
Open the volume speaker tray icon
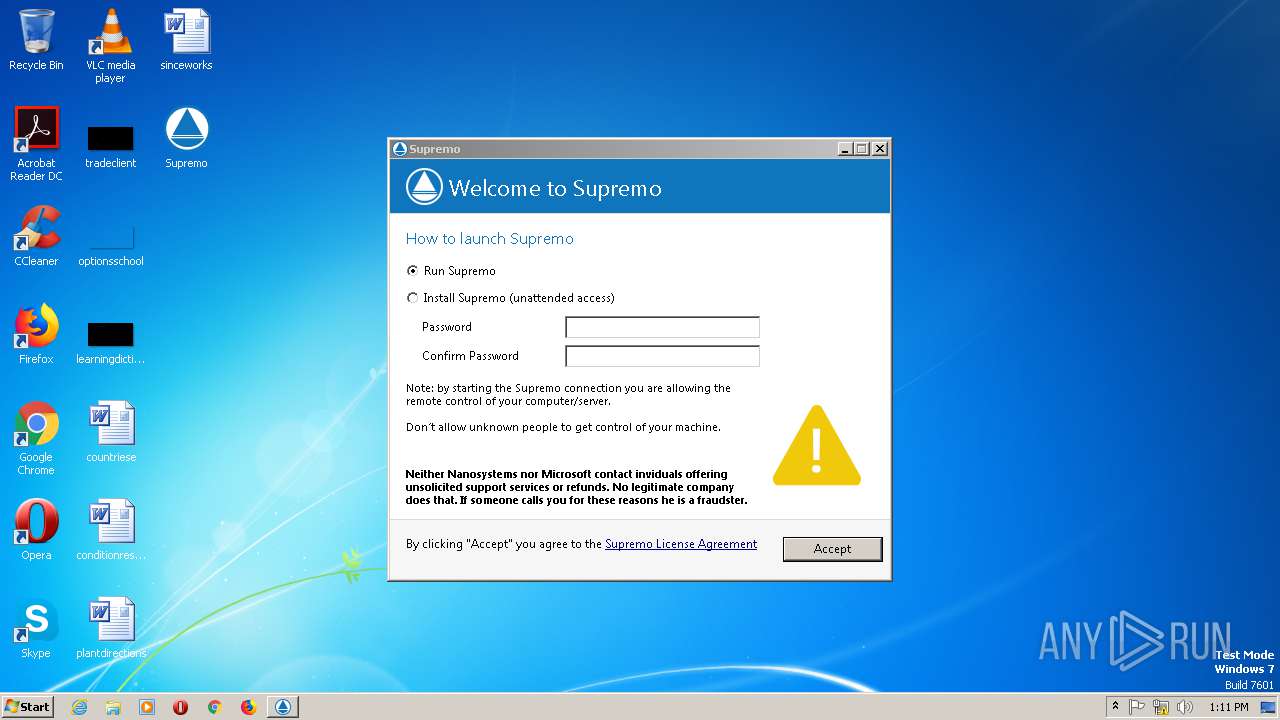pos(1185,707)
